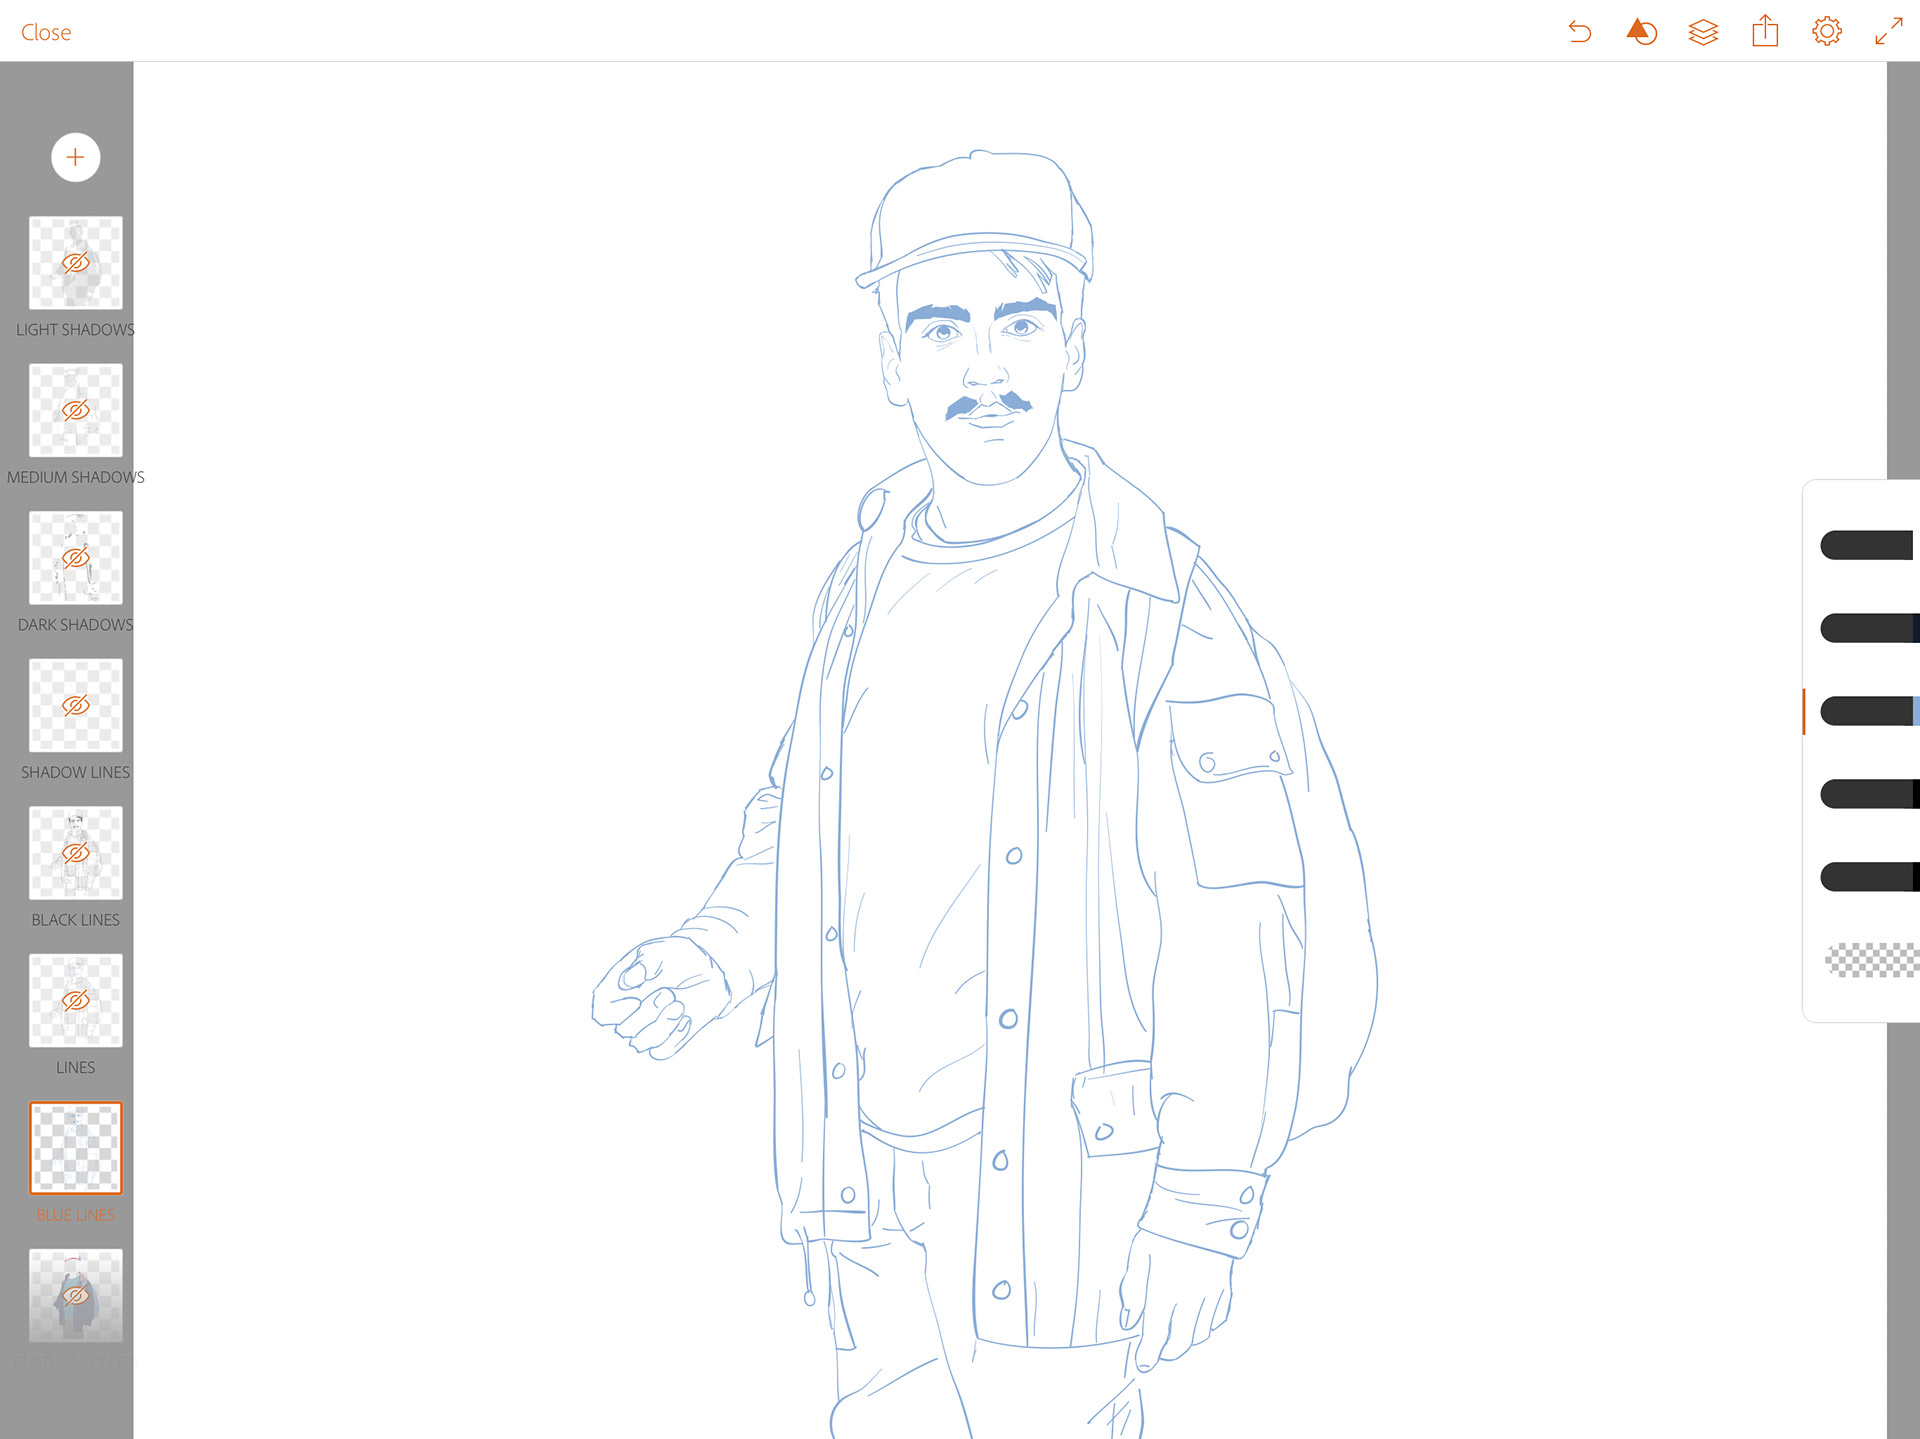Close the drawing via Close button
This screenshot has width=1920, height=1439.
coord(46,32)
